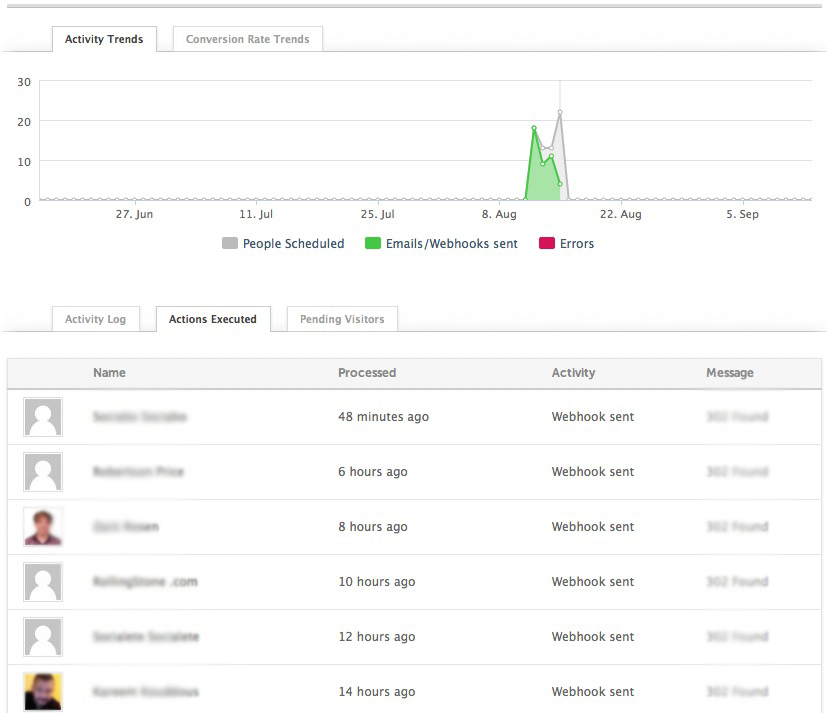The width and height of the screenshot is (833, 713).
Task: Sort by the Processed column header
Action: tap(367, 373)
